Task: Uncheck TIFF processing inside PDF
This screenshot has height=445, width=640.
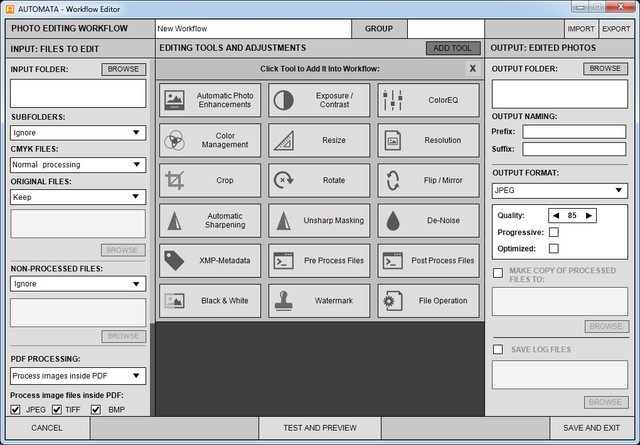Action: [58, 410]
